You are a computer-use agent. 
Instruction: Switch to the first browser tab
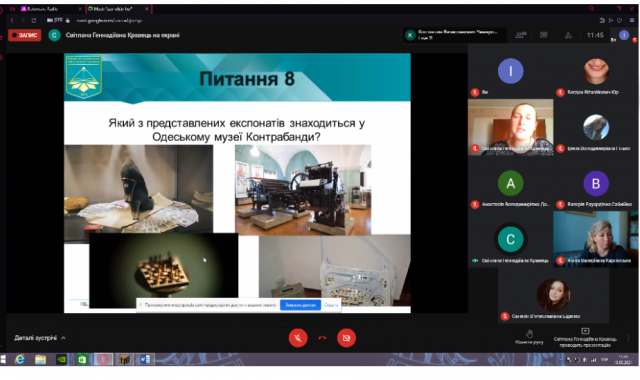click(x=51, y=9)
